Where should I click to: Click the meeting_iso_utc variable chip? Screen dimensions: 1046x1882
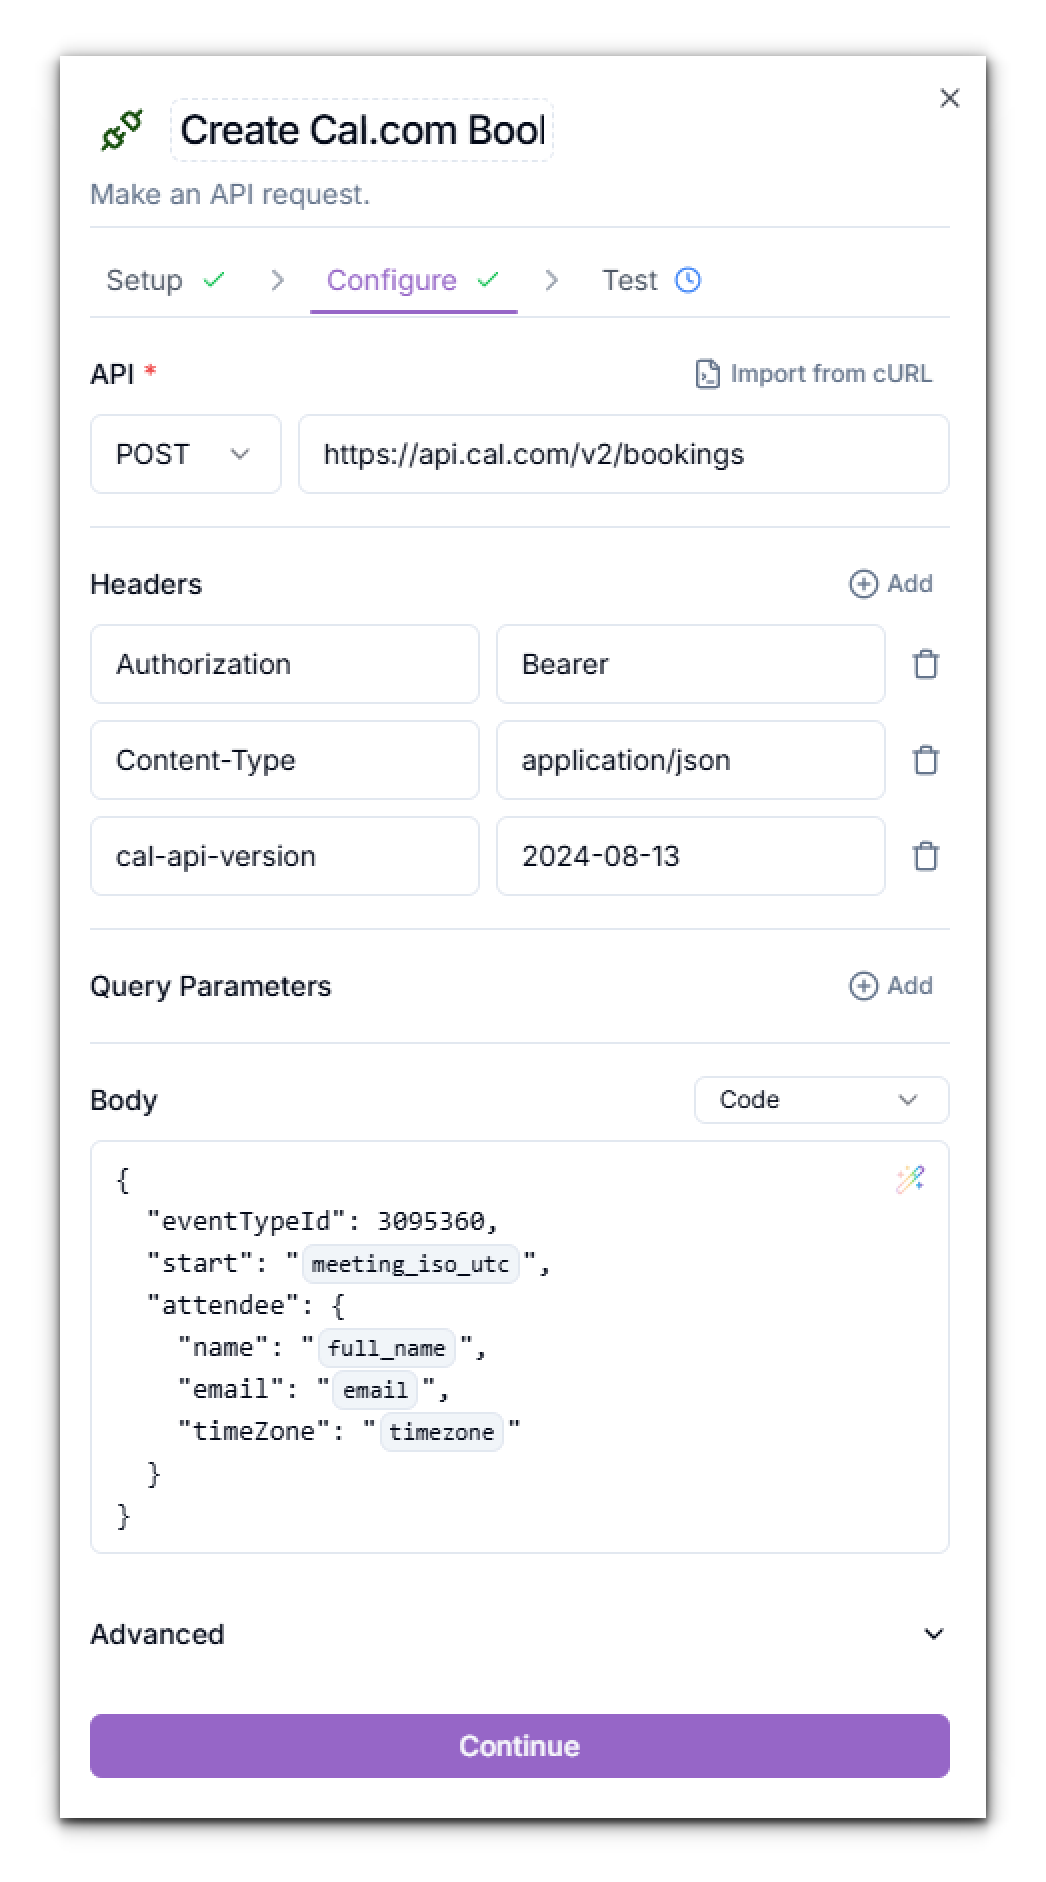[x=410, y=1264]
